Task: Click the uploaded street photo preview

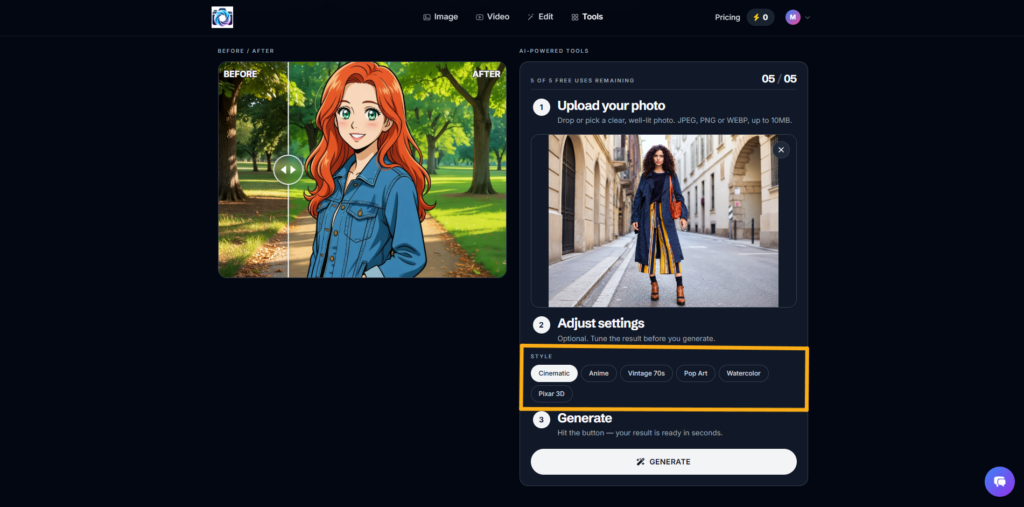Action: pos(663,221)
